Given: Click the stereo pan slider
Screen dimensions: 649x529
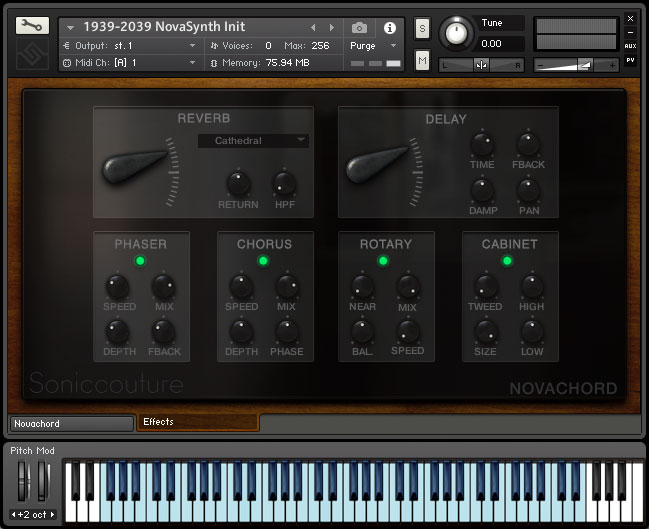Looking at the screenshot, I should tap(482, 65).
